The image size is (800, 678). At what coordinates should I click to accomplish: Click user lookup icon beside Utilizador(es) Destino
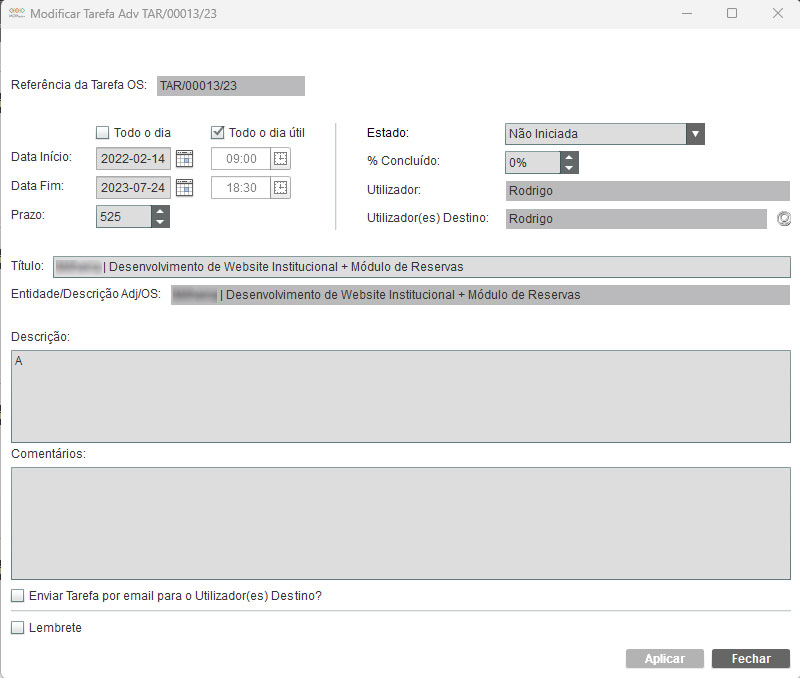783,219
